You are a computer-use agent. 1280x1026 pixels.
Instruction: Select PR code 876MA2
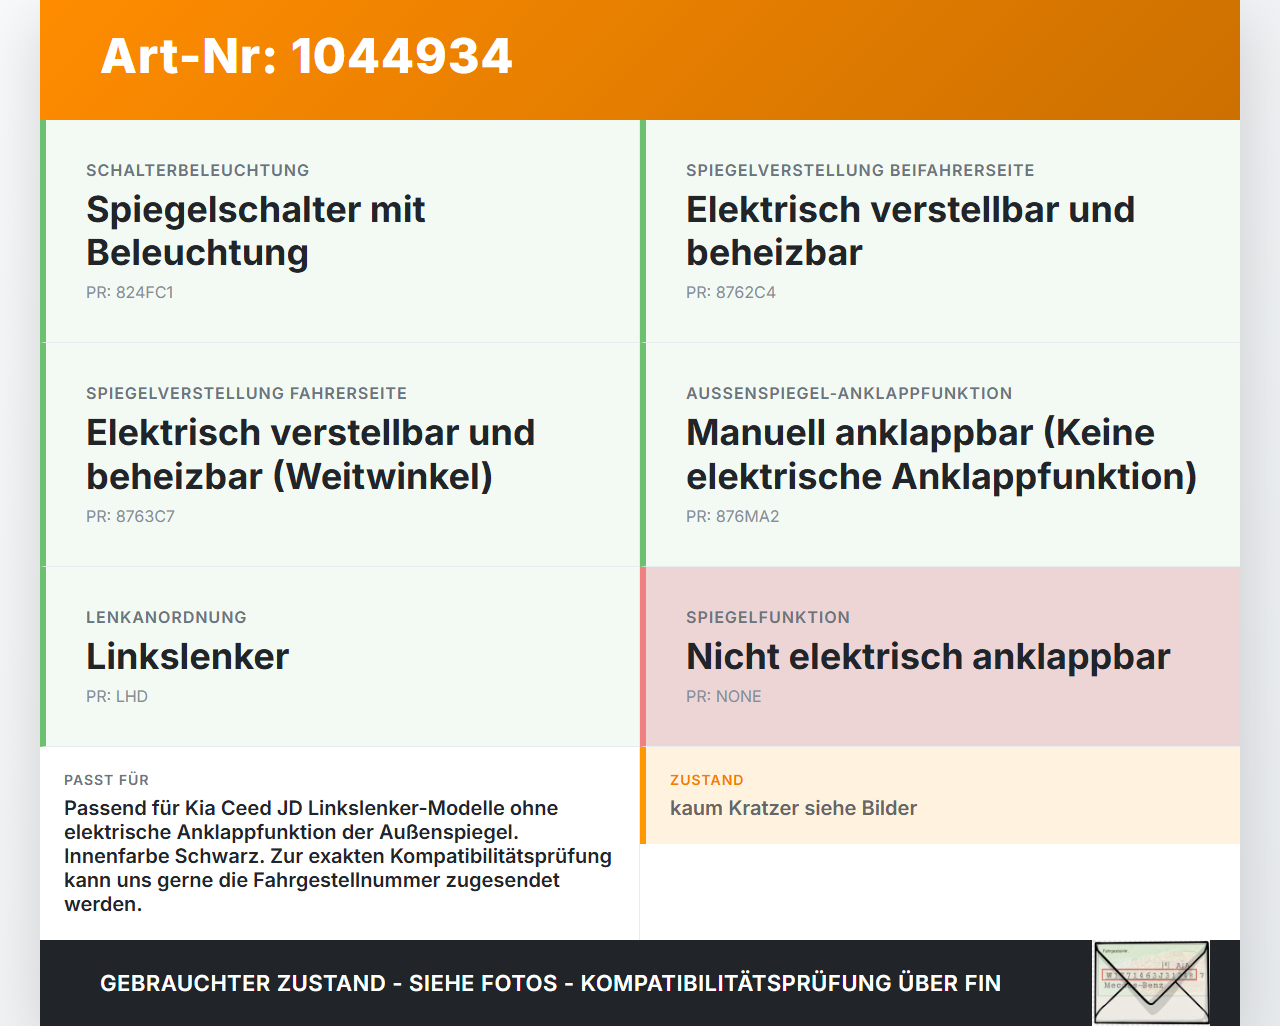coord(733,516)
